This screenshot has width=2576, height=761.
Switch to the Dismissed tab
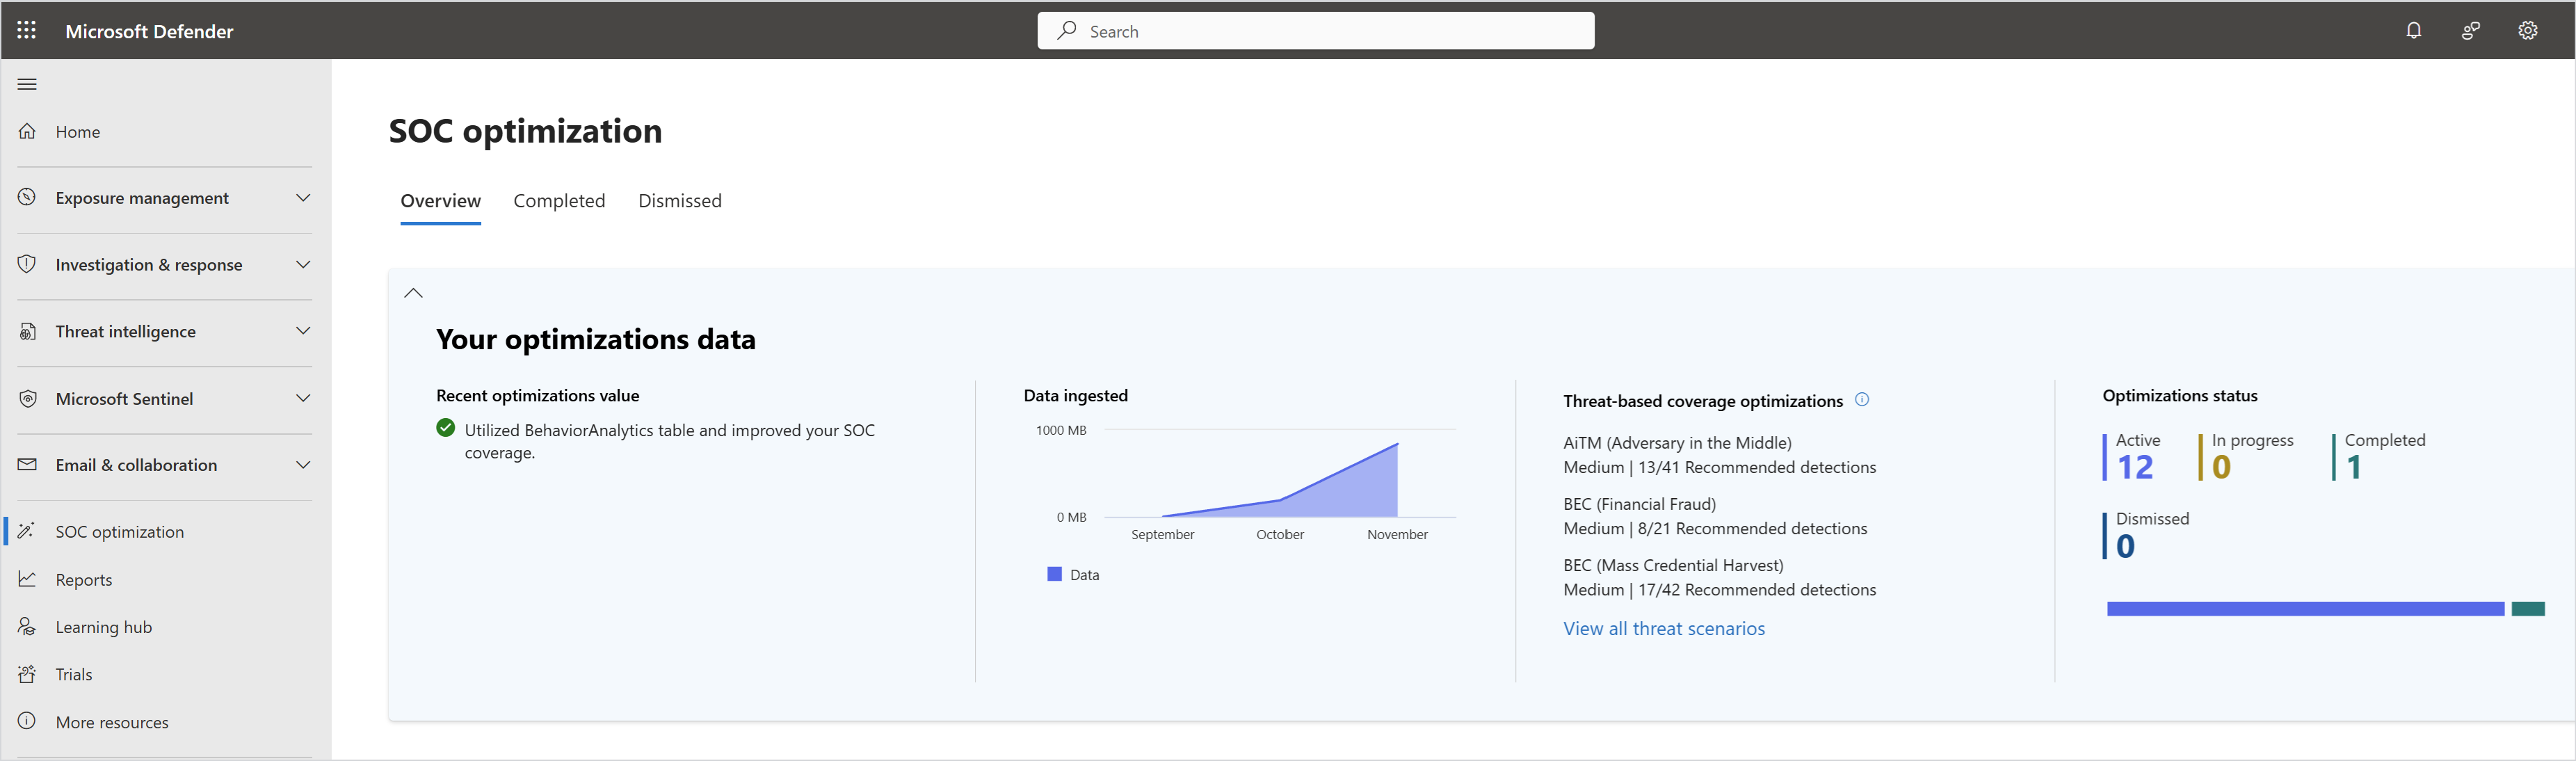(679, 201)
